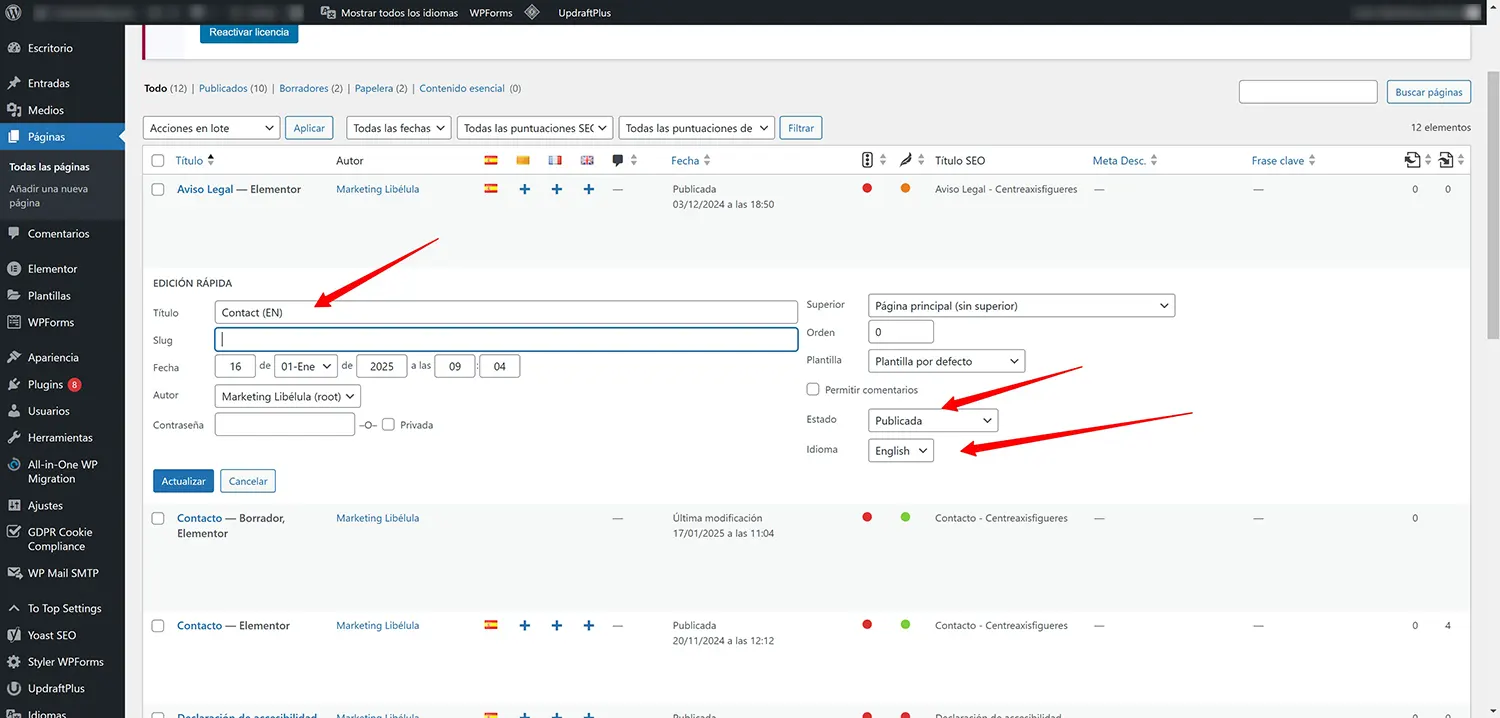Expand the Acciones en lote dropdown
The width and height of the screenshot is (1500, 718).
[212, 128]
